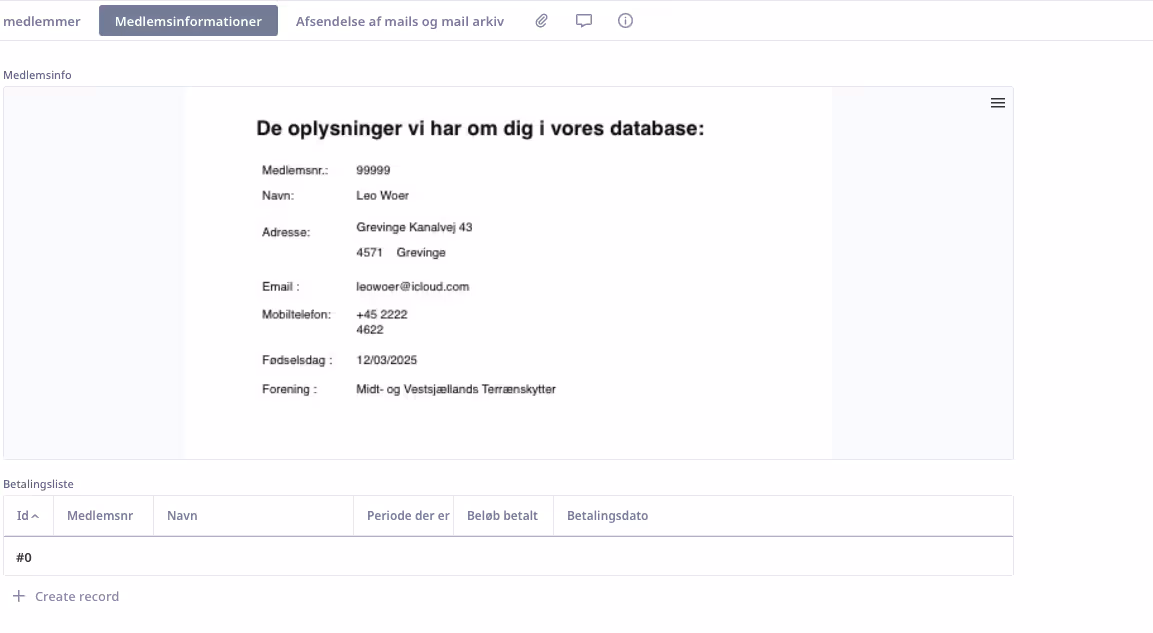Switch to the medlemmer tab
The height and width of the screenshot is (633, 1153).
[42, 21]
